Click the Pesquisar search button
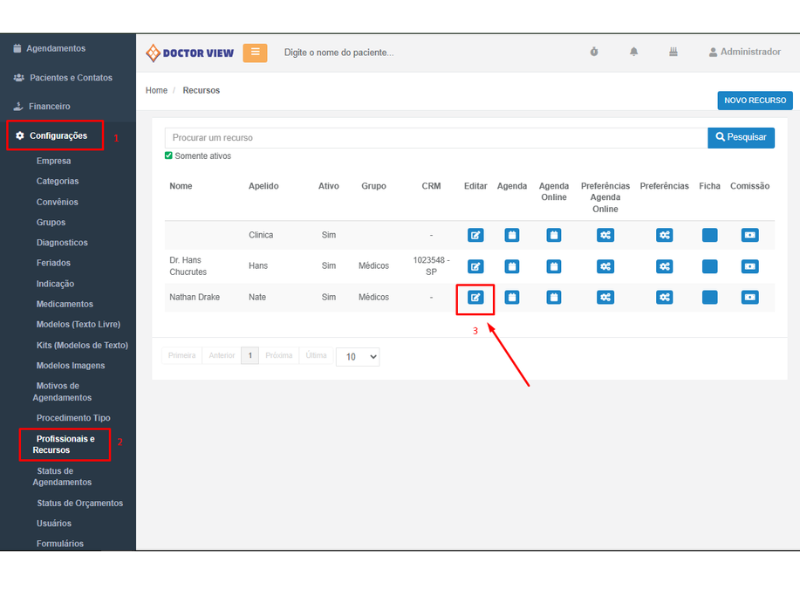 click(741, 137)
